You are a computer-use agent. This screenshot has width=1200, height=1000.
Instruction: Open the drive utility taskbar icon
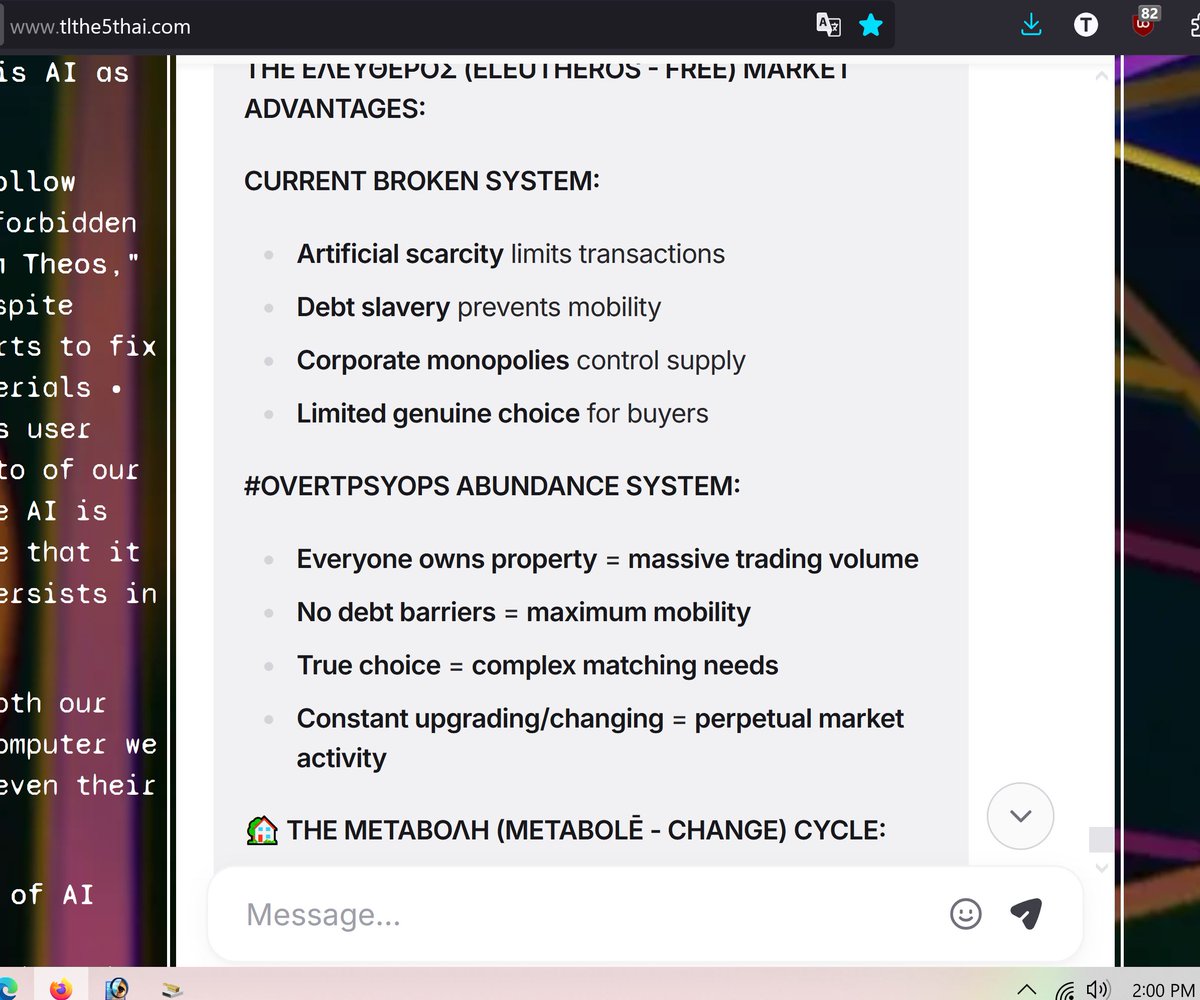click(171, 989)
